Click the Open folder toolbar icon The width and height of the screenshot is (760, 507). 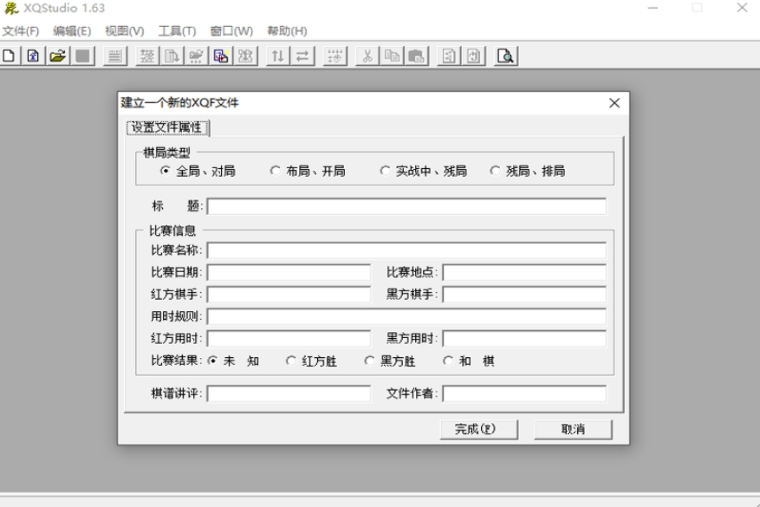tap(58, 56)
